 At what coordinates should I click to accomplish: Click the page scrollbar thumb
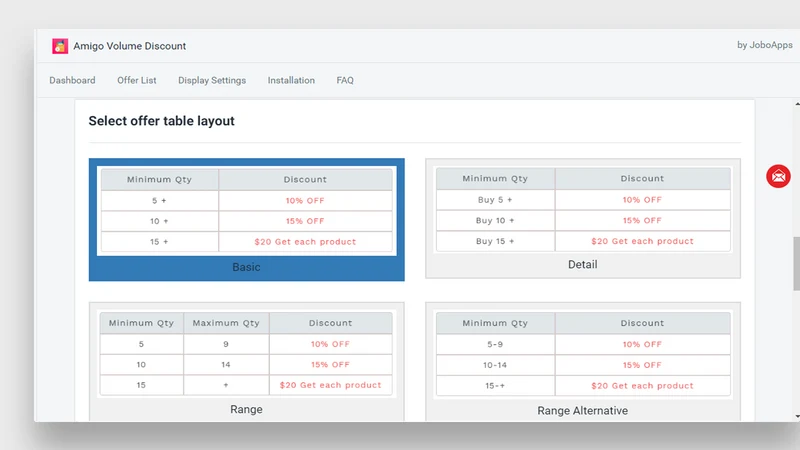pos(796,263)
